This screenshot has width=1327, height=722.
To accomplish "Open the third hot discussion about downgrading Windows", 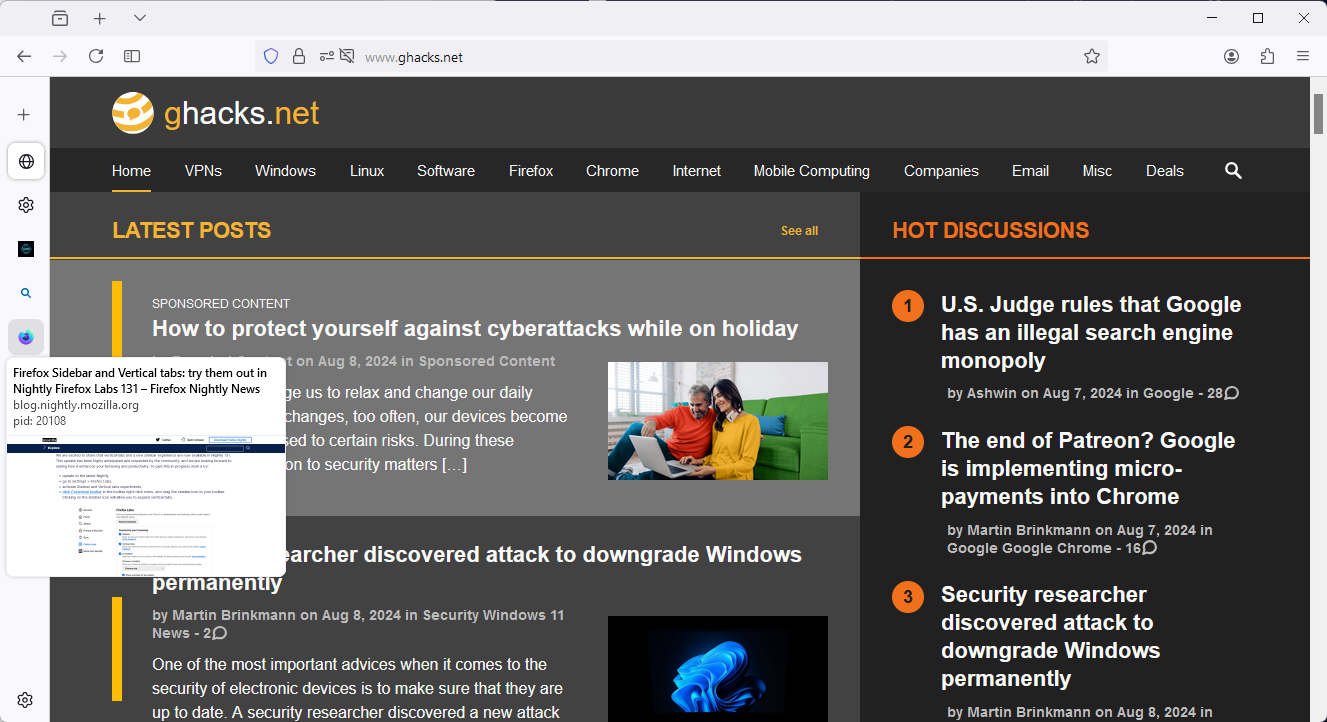I will 1050,637.
